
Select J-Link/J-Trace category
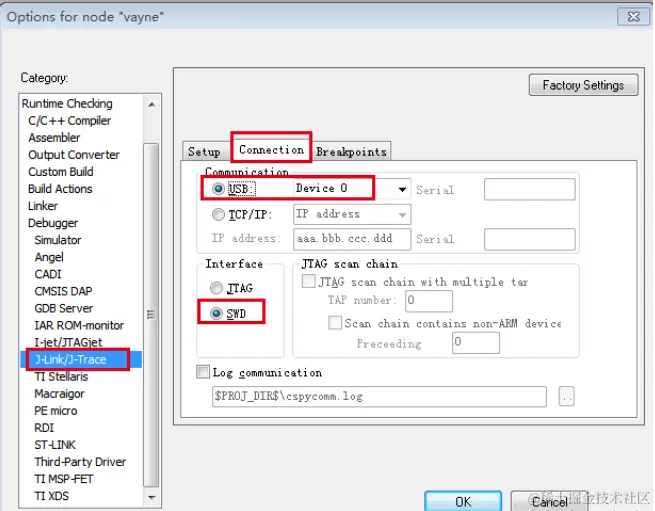click(x=70, y=359)
